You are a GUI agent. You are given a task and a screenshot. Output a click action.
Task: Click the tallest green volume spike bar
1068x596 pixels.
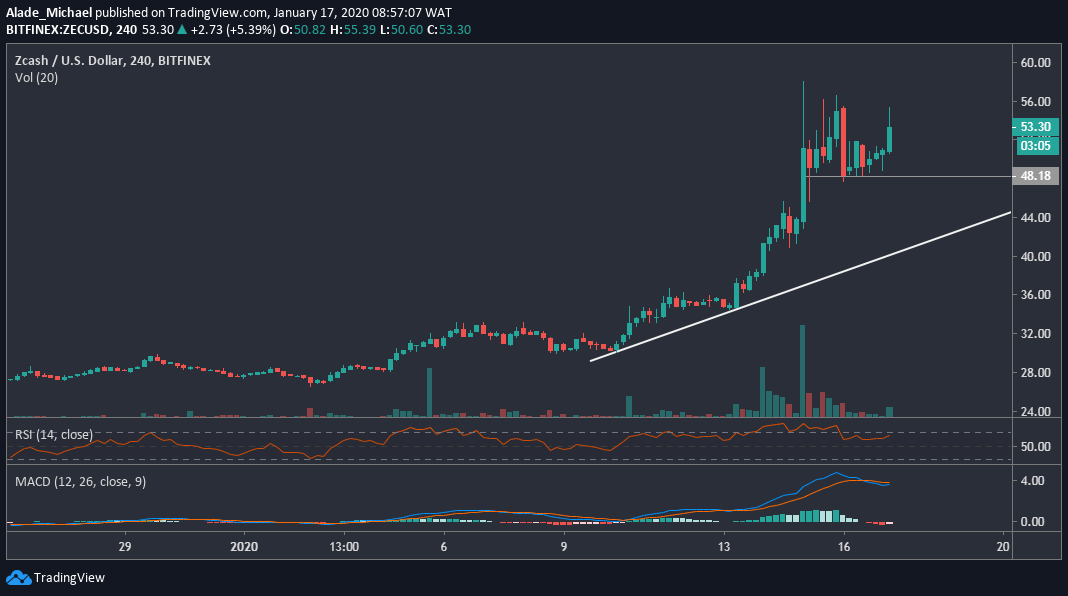(x=803, y=370)
